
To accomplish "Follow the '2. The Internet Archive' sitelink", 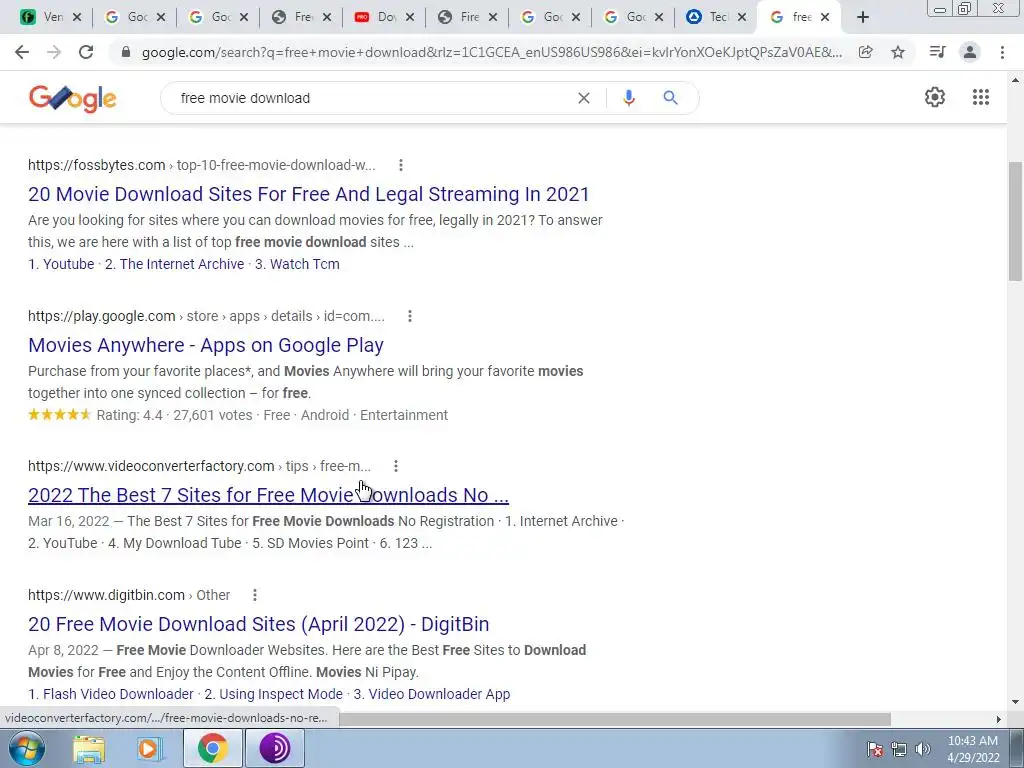I will (174, 264).
